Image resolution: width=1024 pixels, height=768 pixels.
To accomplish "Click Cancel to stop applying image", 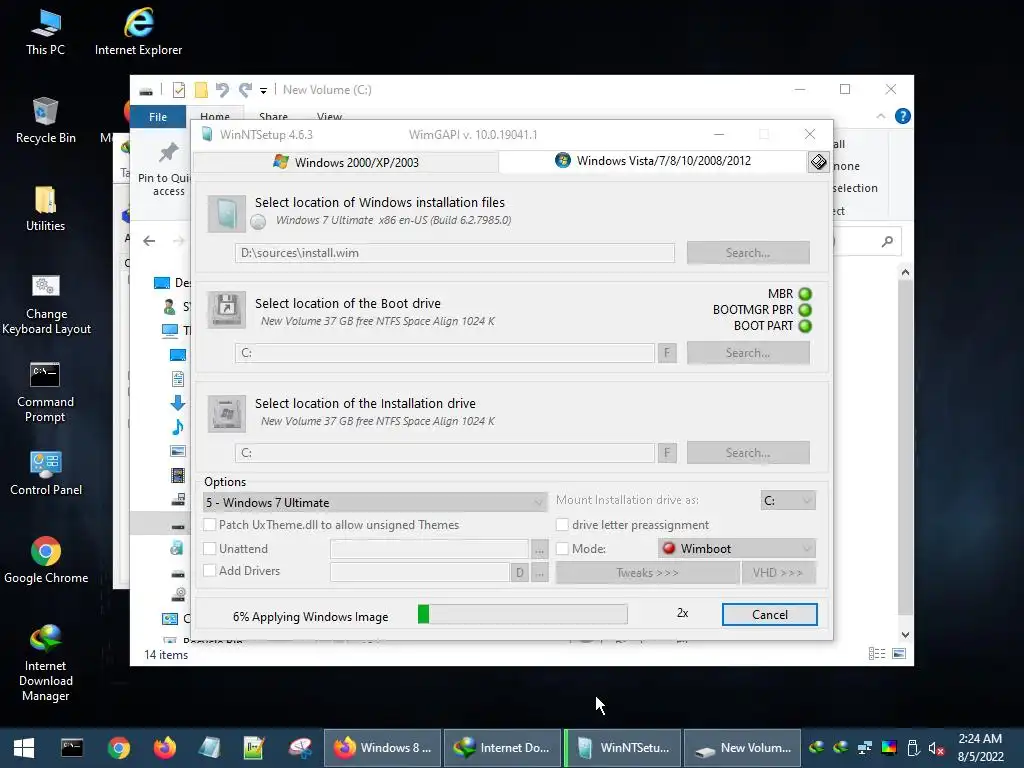I will 769,615.
